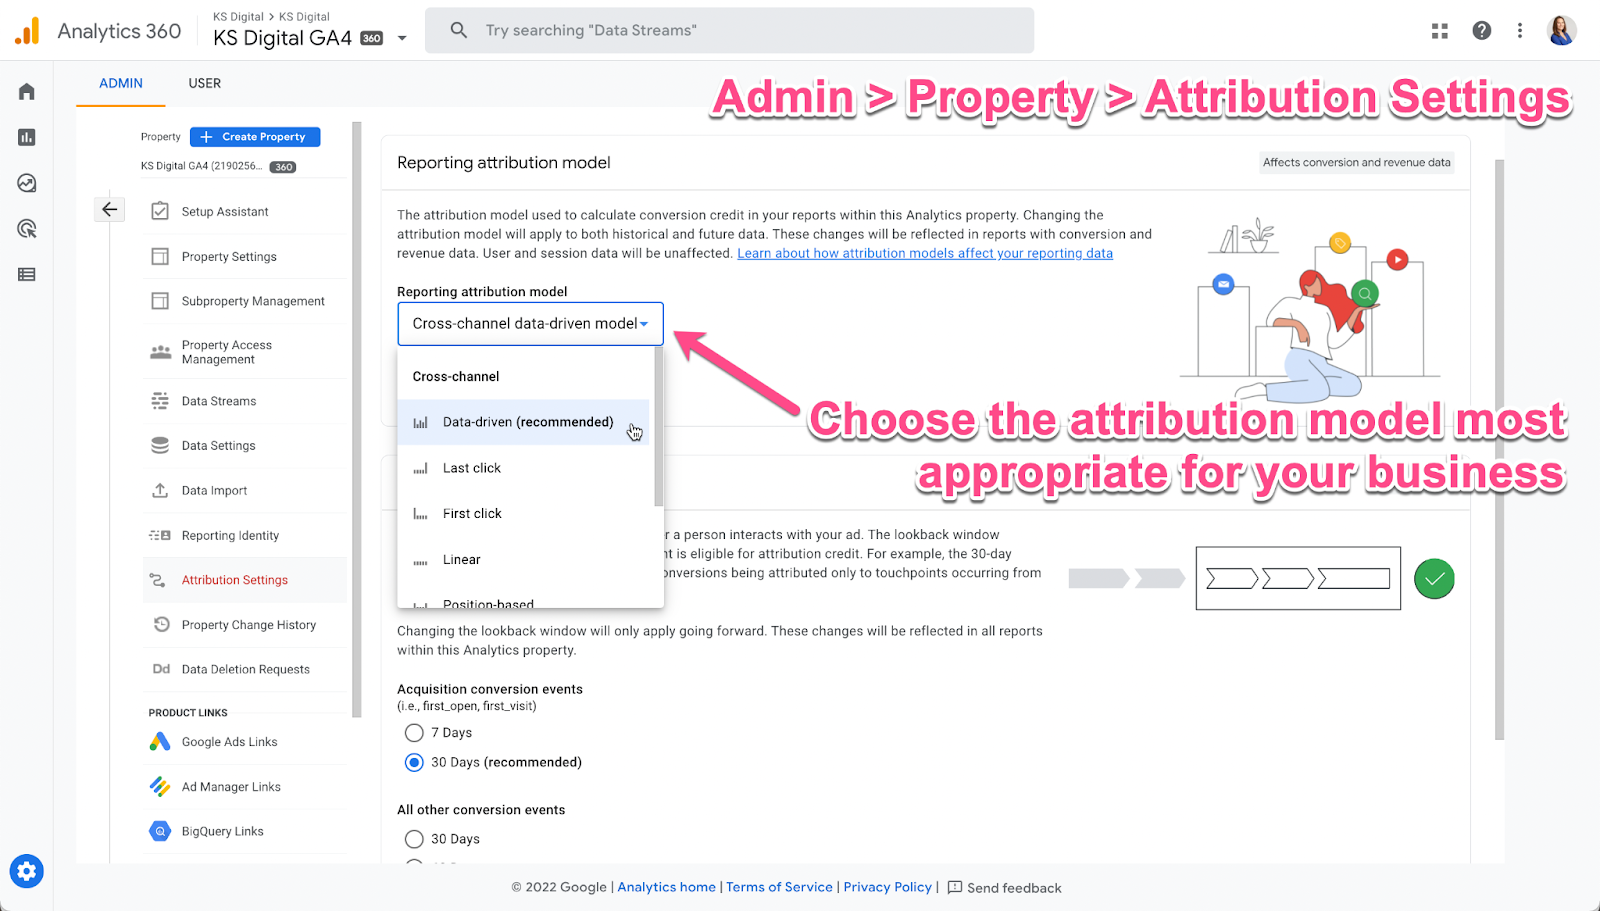The image size is (1600, 911).
Task: Open the Help question mark icon
Action: (x=1482, y=31)
